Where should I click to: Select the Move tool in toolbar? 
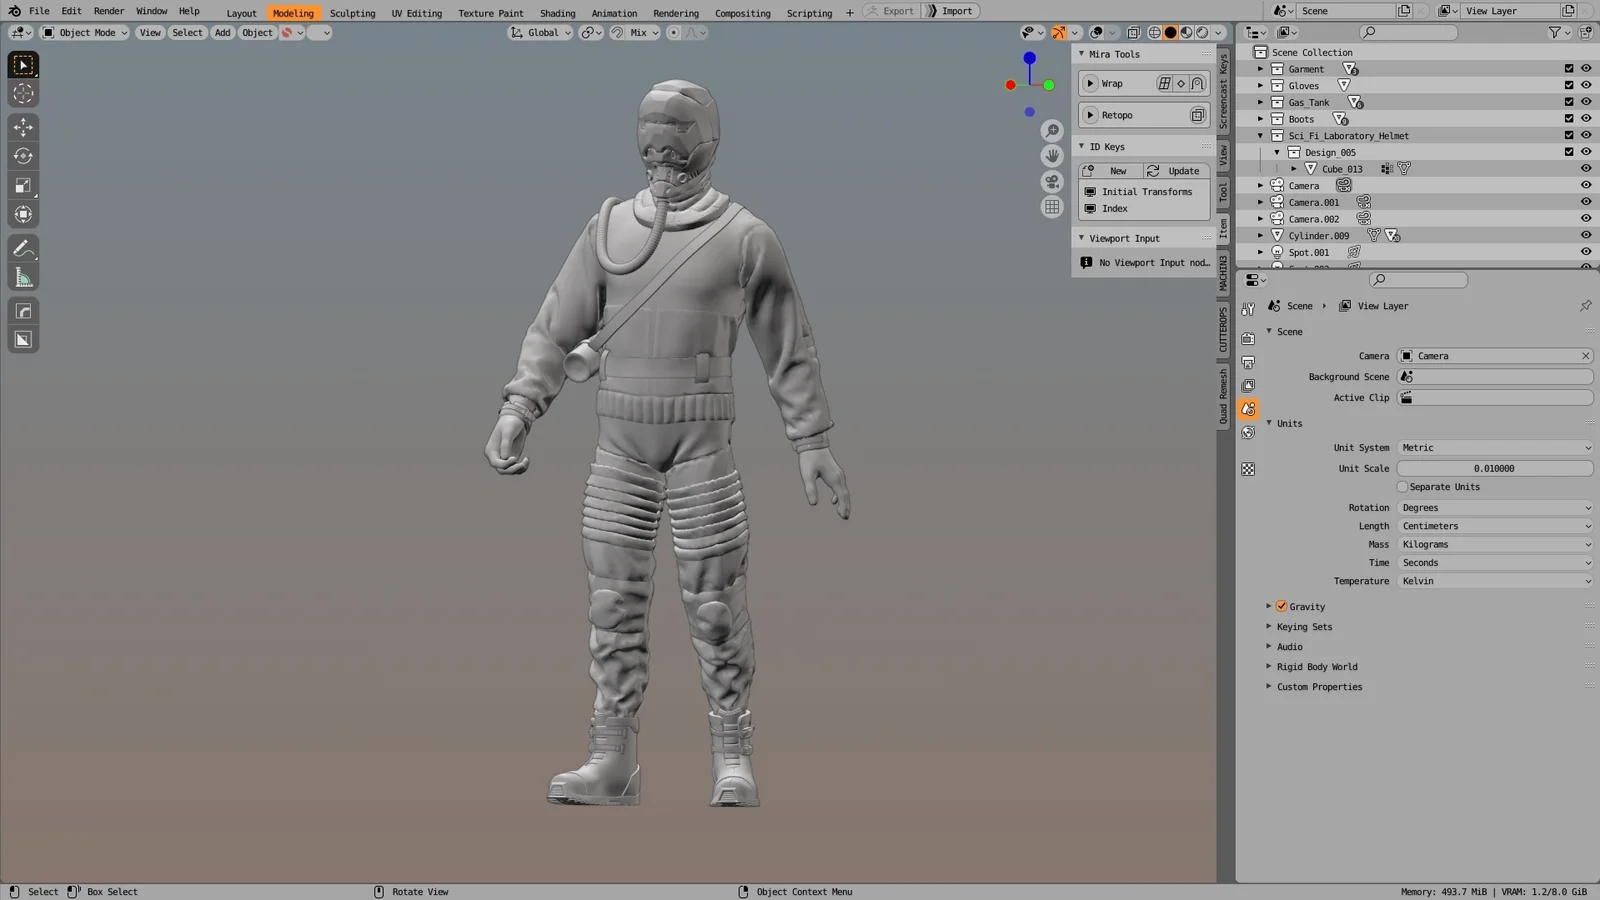pos(23,127)
